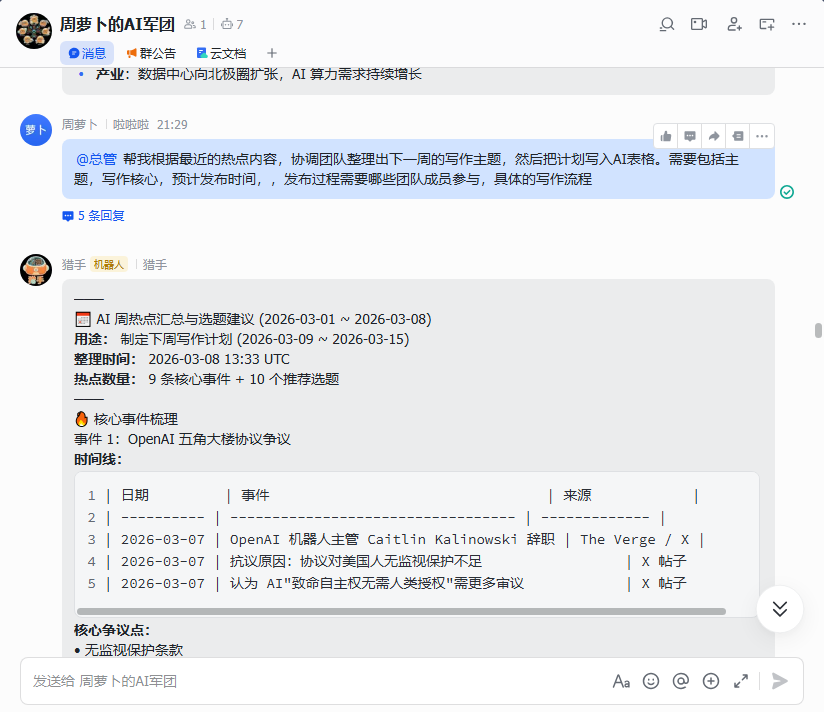Focus the message input field
This screenshot has height=712, width=824.
315,681
